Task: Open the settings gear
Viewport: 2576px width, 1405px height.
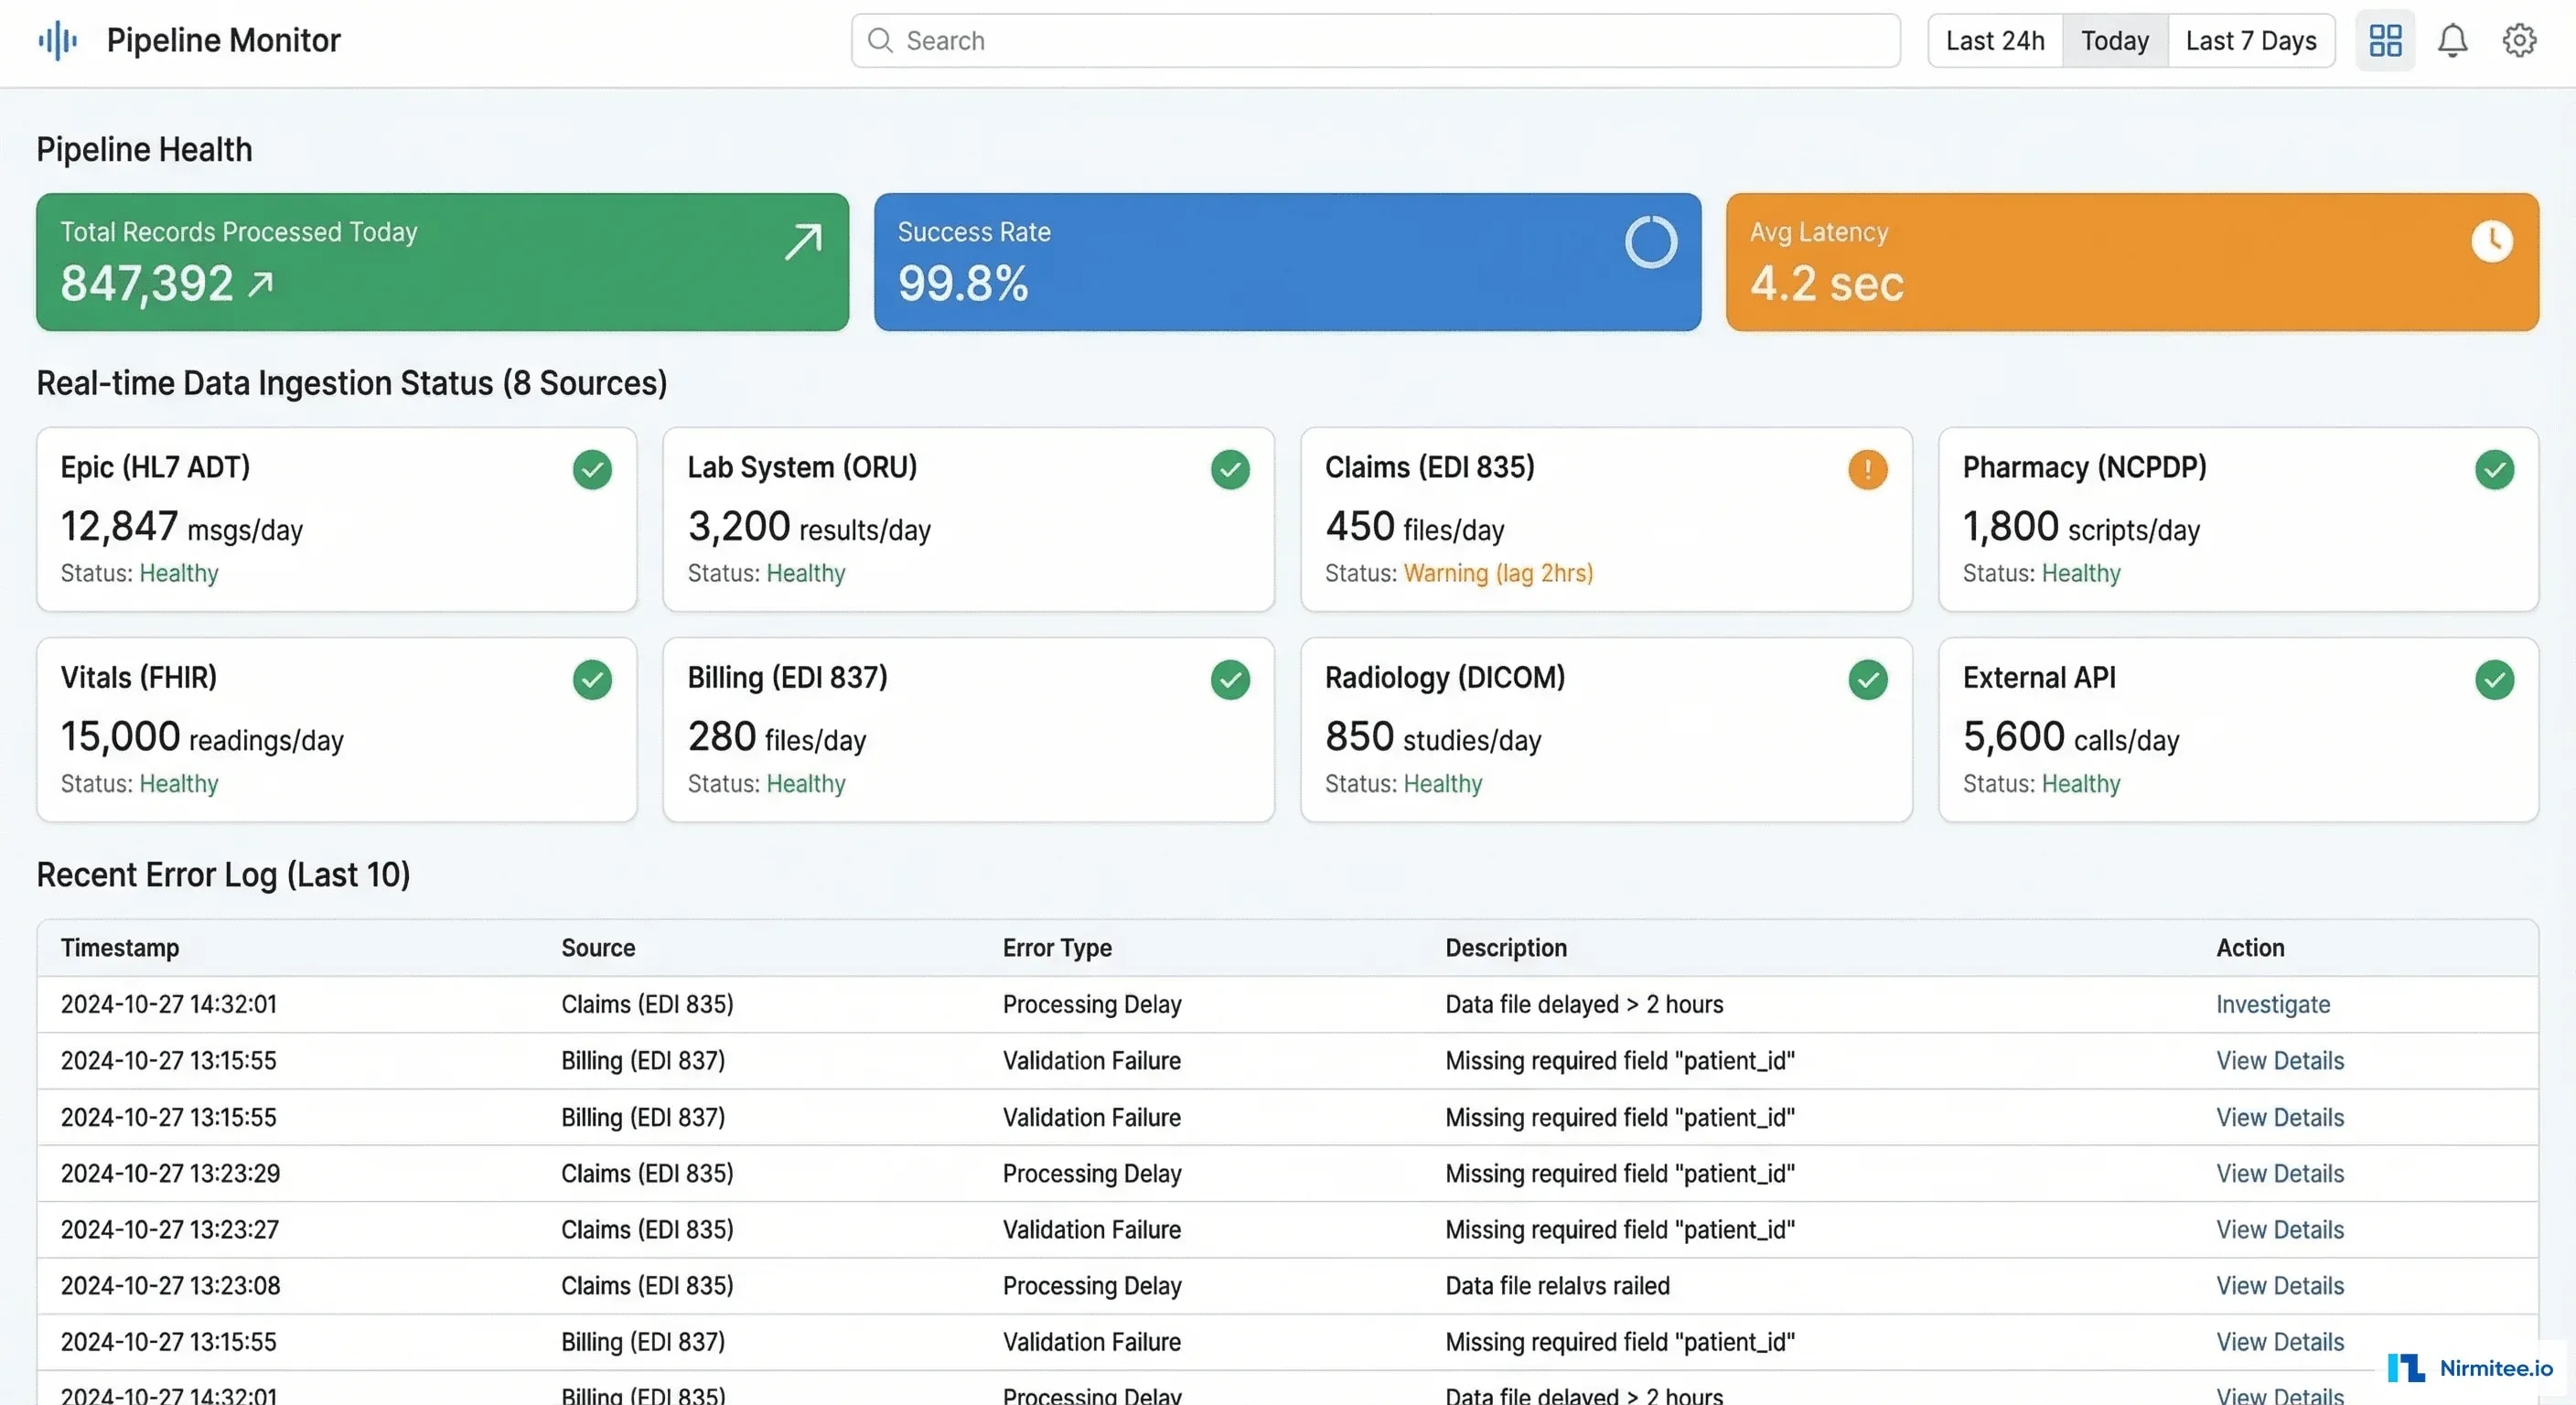Action: tap(2519, 40)
